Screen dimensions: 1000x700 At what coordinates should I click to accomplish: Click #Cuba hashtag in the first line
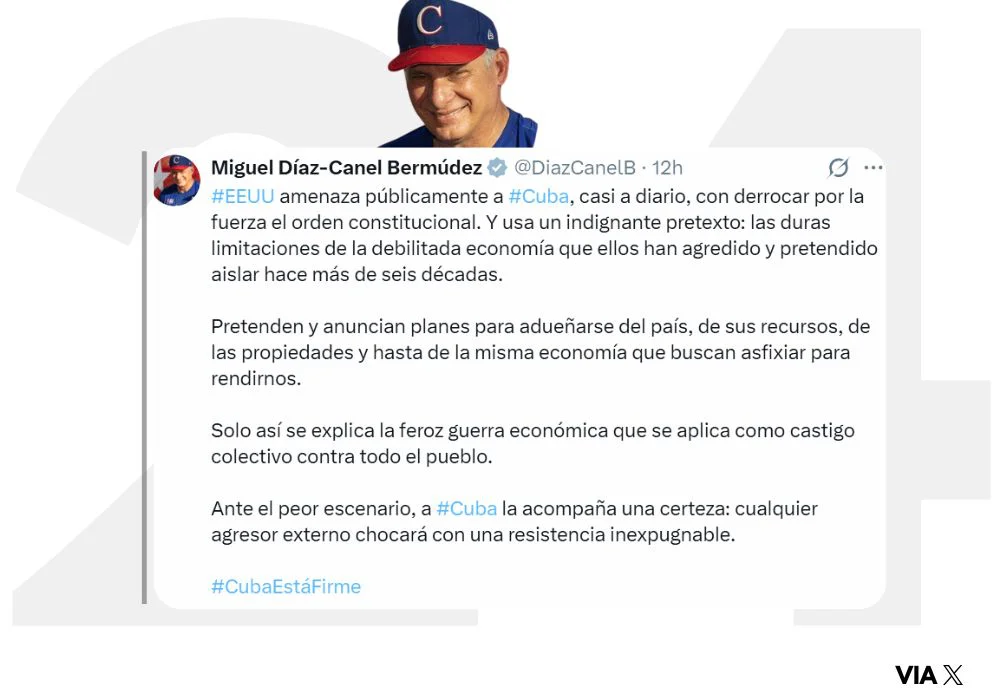538,196
